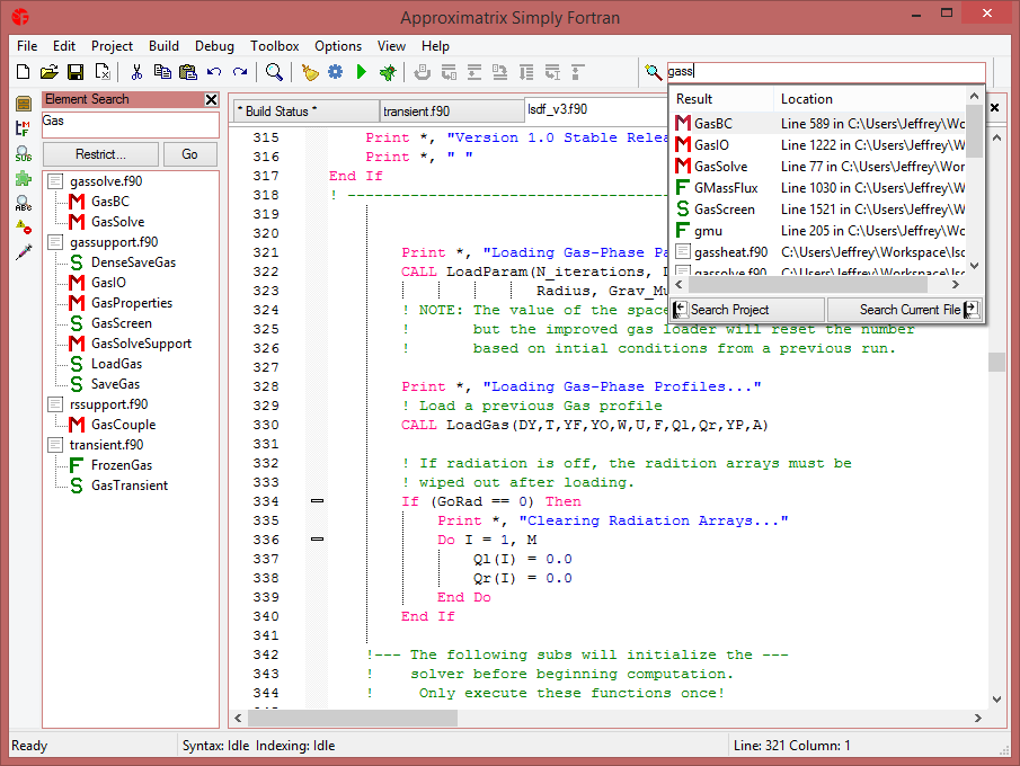Run the project with green play icon

(x=361, y=72)
